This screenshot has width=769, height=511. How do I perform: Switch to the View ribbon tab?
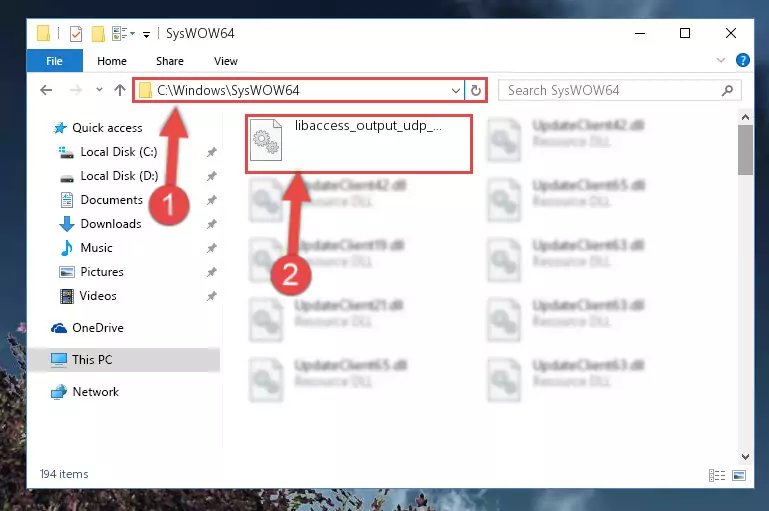coord(226,61)
